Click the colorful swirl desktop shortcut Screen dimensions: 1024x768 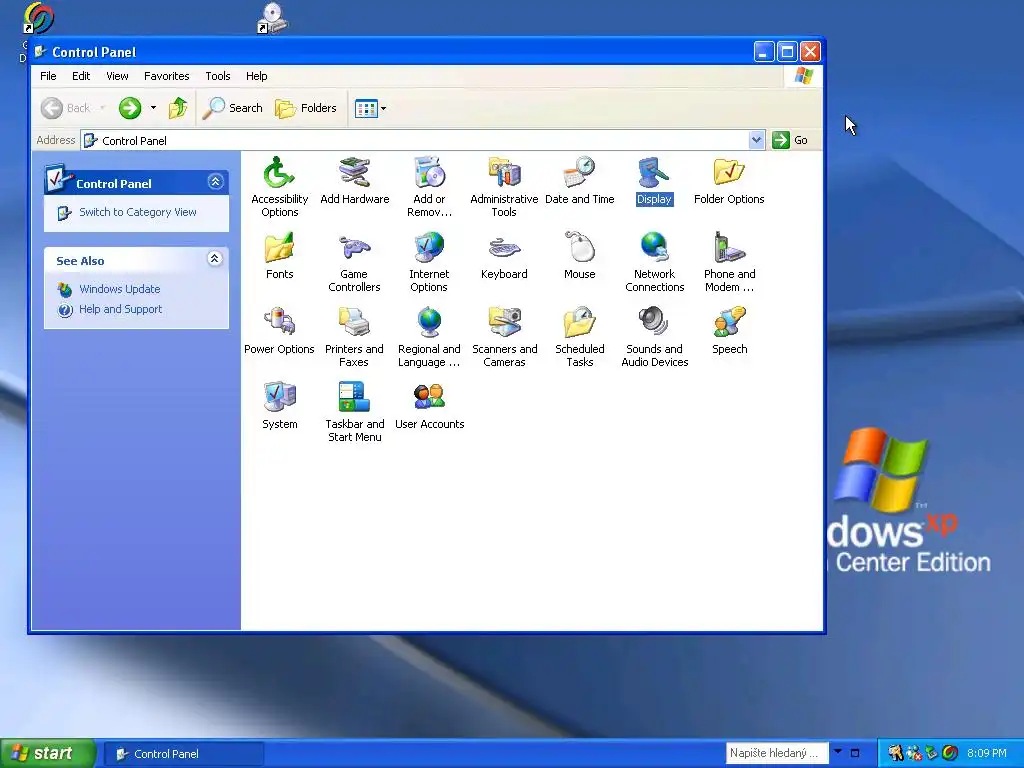39,18
